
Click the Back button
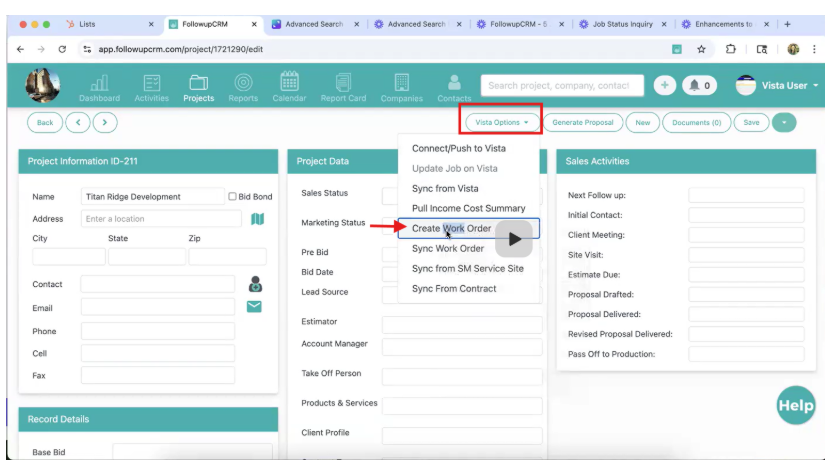point(45,123)
